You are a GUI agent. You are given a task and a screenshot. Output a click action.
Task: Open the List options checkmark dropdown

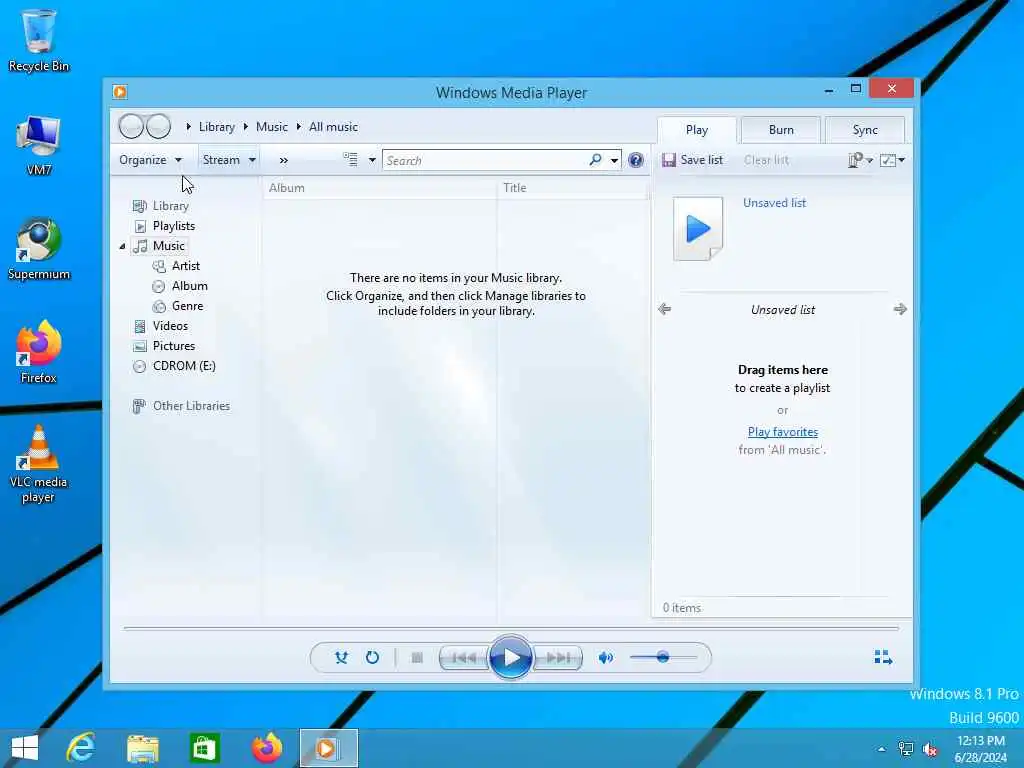892,160
